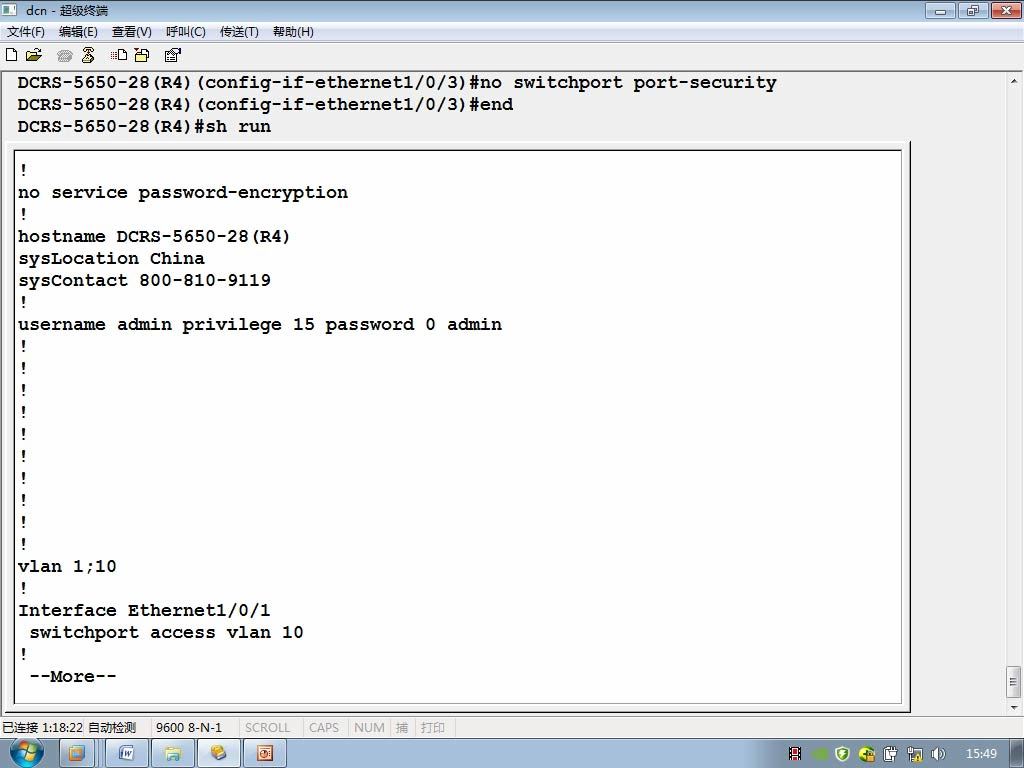Click the 'sh run' command line
The width and height of the screenshot is (1024, 768).
coord(144,126)
